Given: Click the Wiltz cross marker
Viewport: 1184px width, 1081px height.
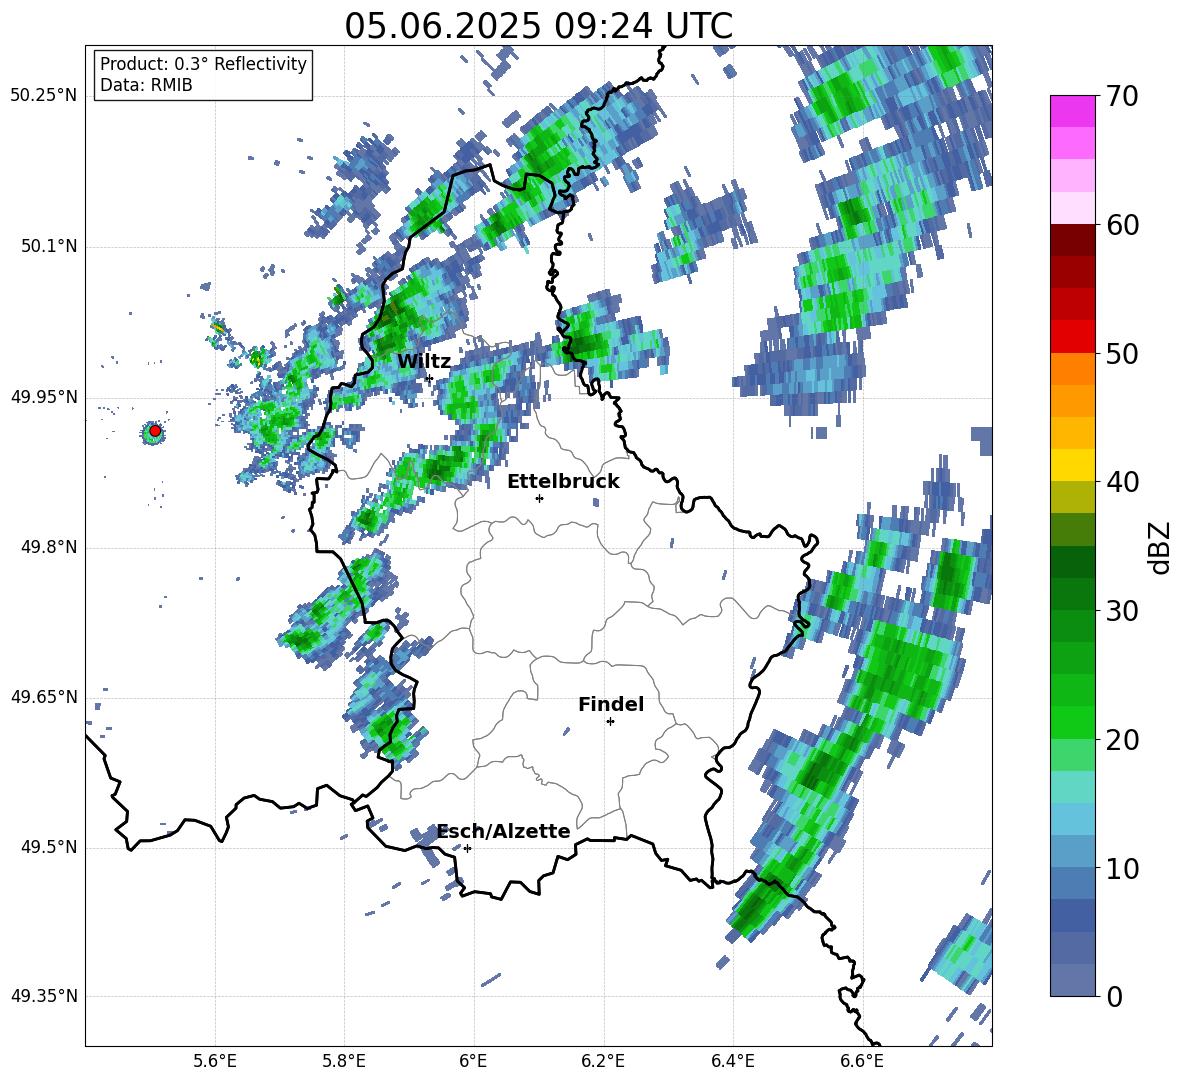Looking at the screenshot, I should pyautogui.click(x=429, y=378).
